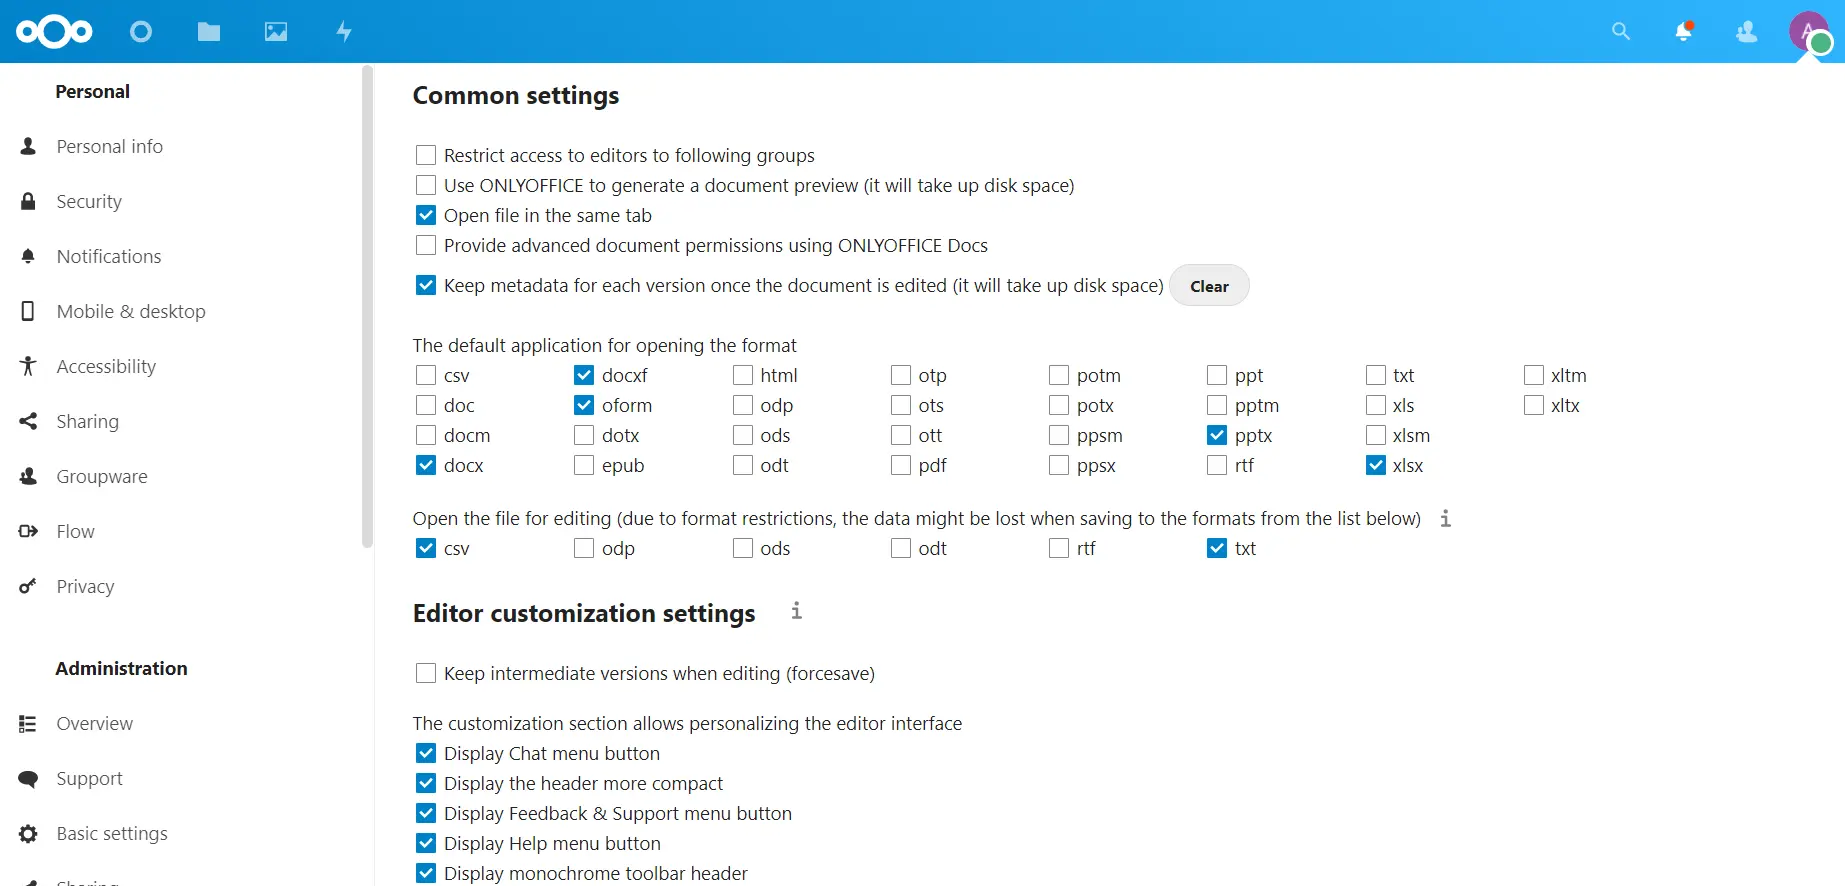Uncheck csv under Open for editing
The height and width of the screenshot is (886, 1845).
(426, 548)
